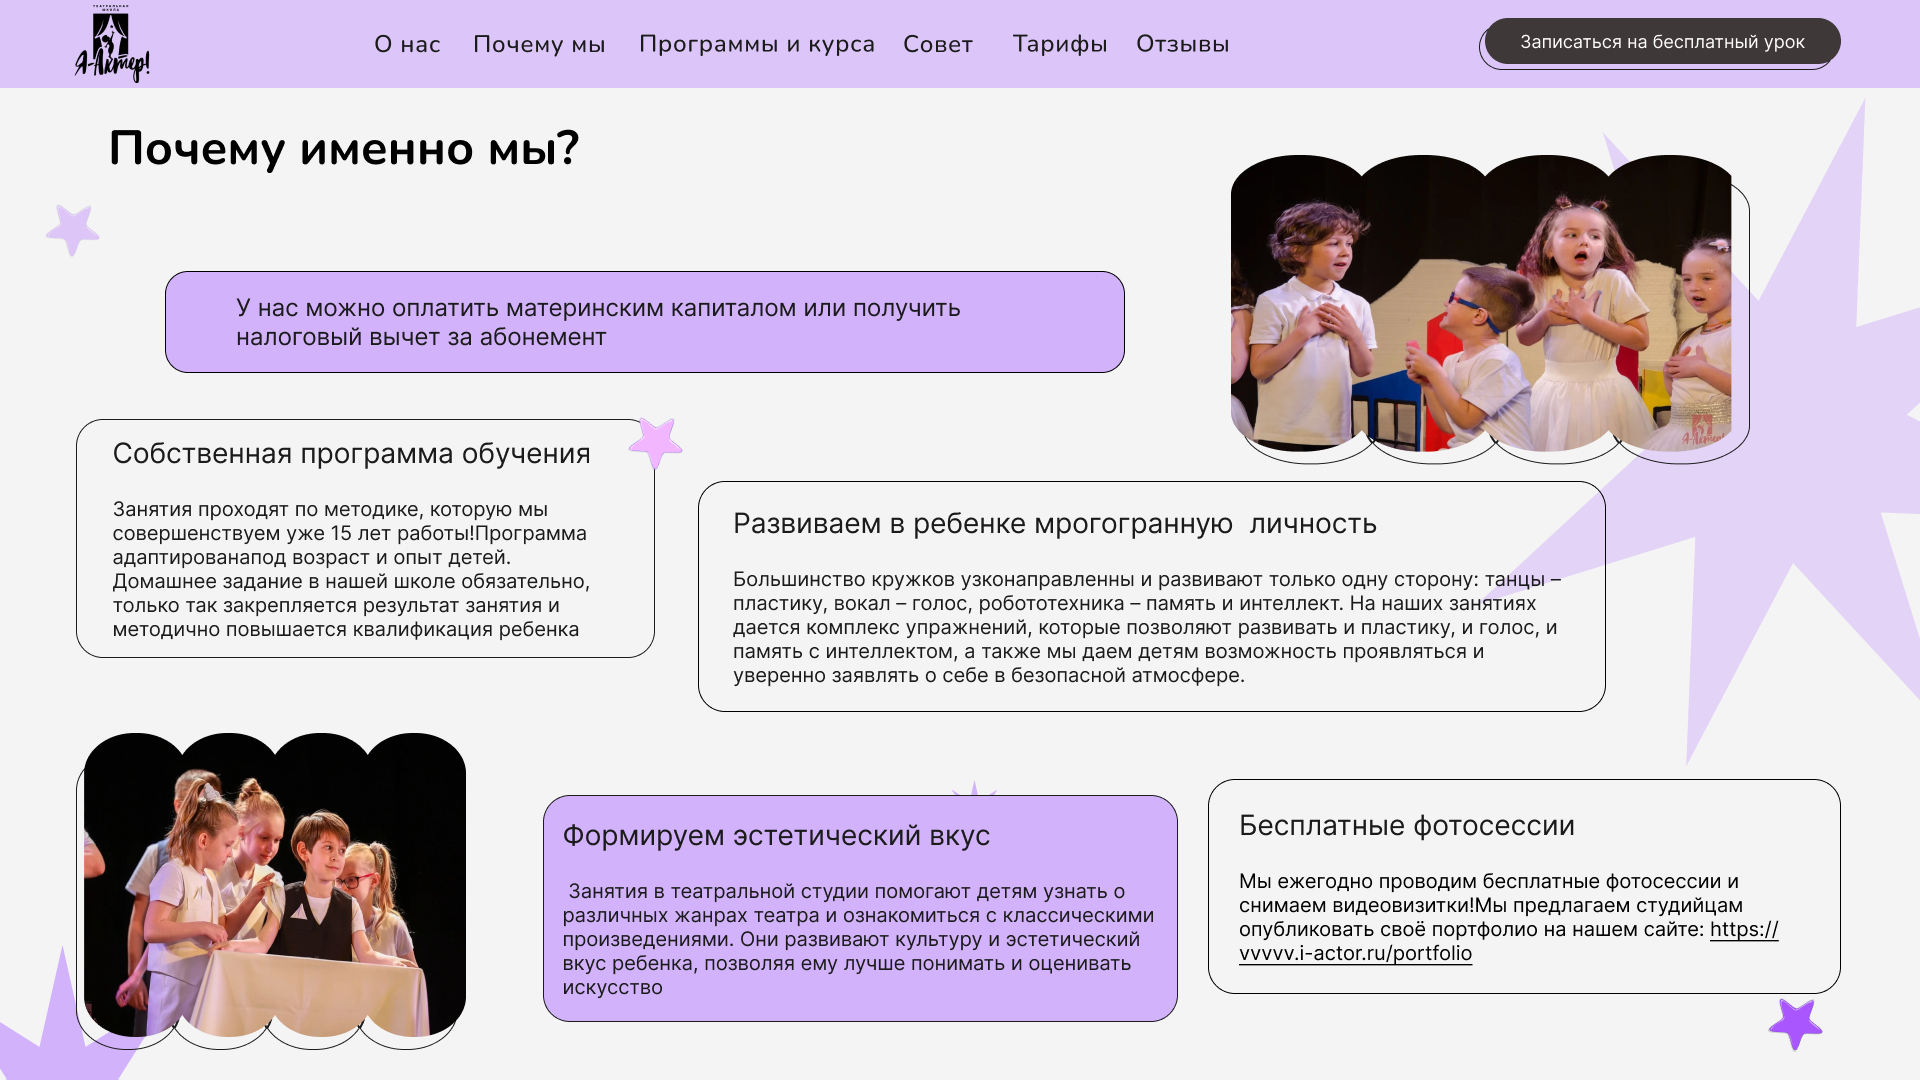Open Программы и курса section
The width and height of the screenshot is (1920, 1080).
(x=757, y=44)
